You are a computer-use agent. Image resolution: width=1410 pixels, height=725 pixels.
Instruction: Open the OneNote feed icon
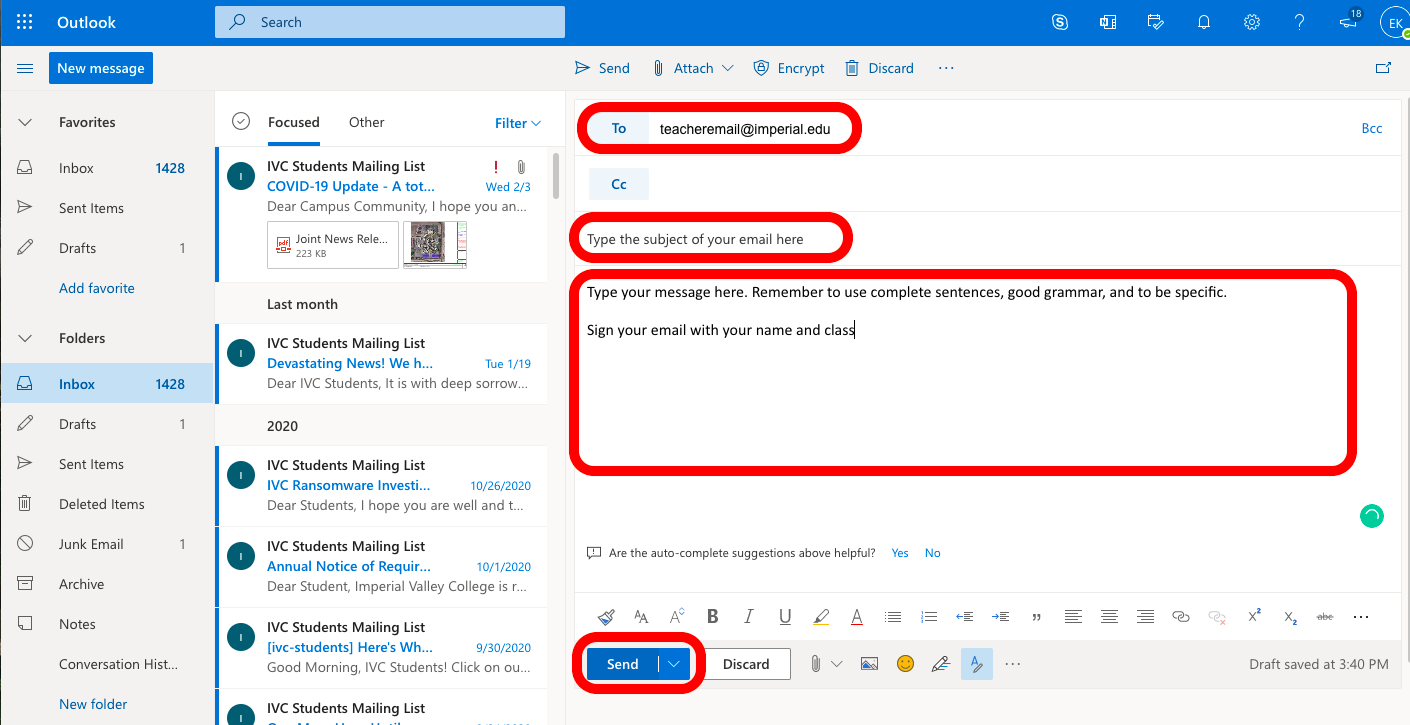click(1108, 22)
